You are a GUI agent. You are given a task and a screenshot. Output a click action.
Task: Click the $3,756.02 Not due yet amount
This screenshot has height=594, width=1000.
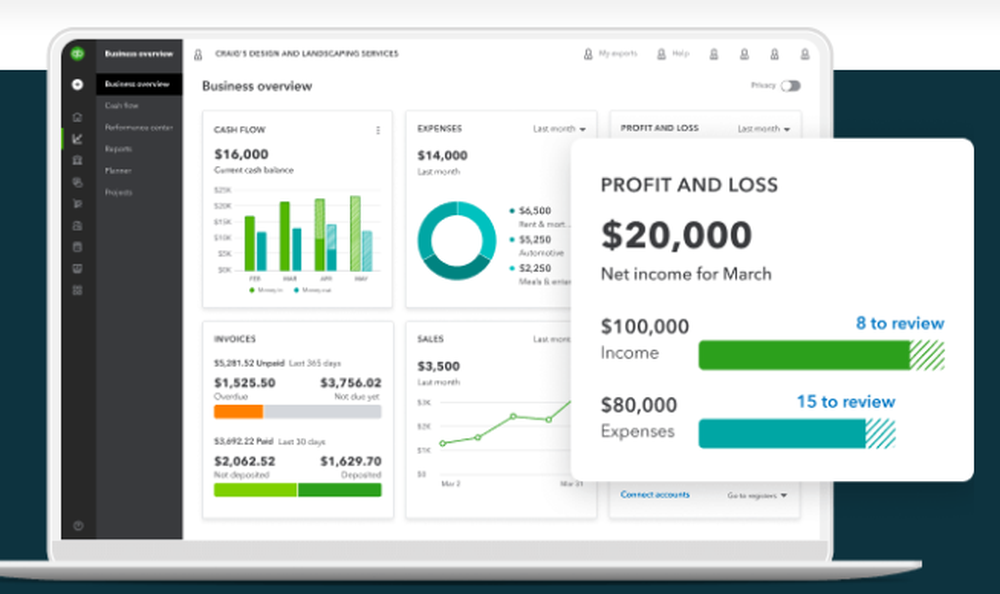point(351,383)
